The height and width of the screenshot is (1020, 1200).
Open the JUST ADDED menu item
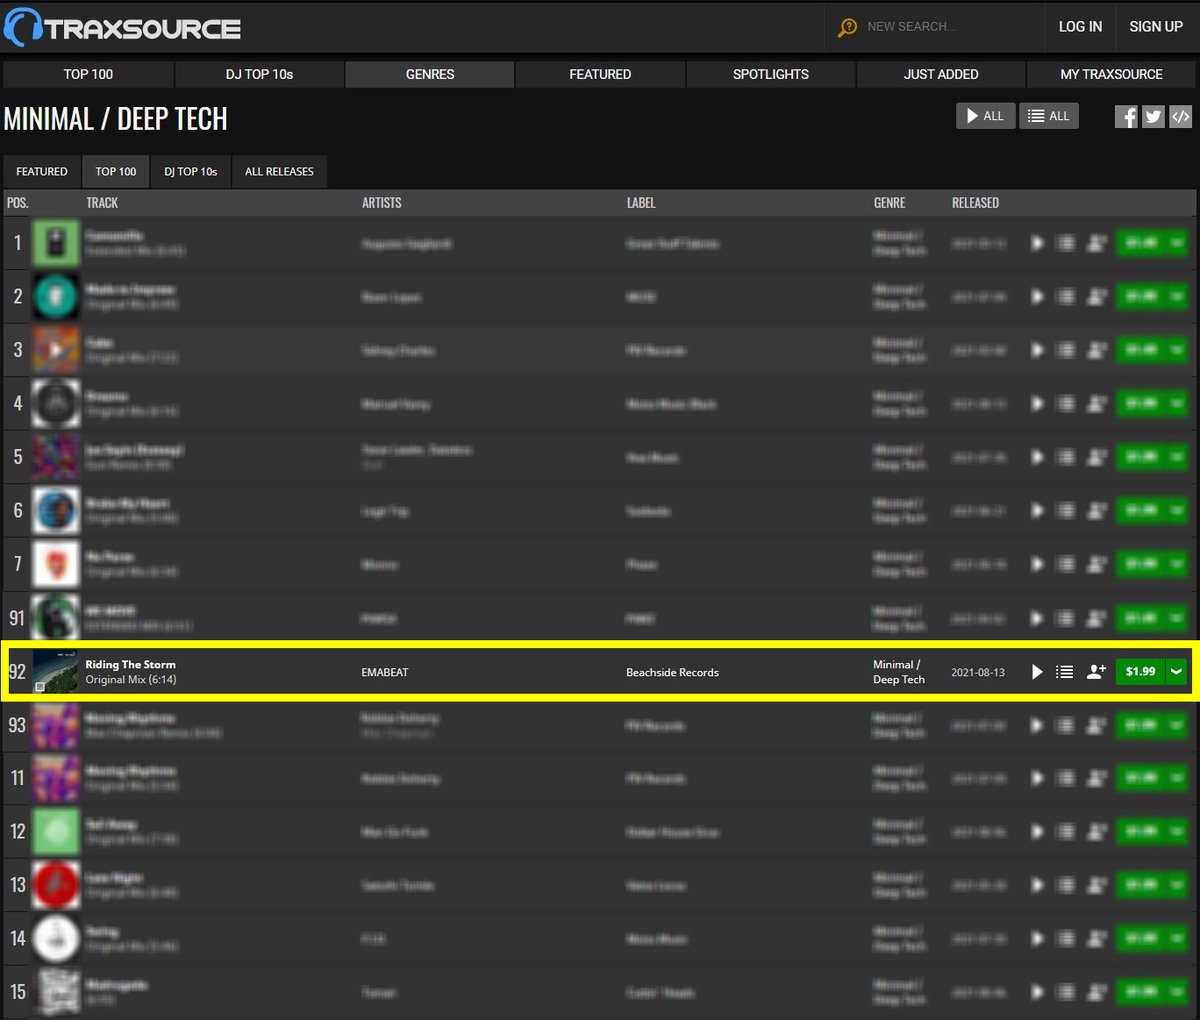click(941, 74)
